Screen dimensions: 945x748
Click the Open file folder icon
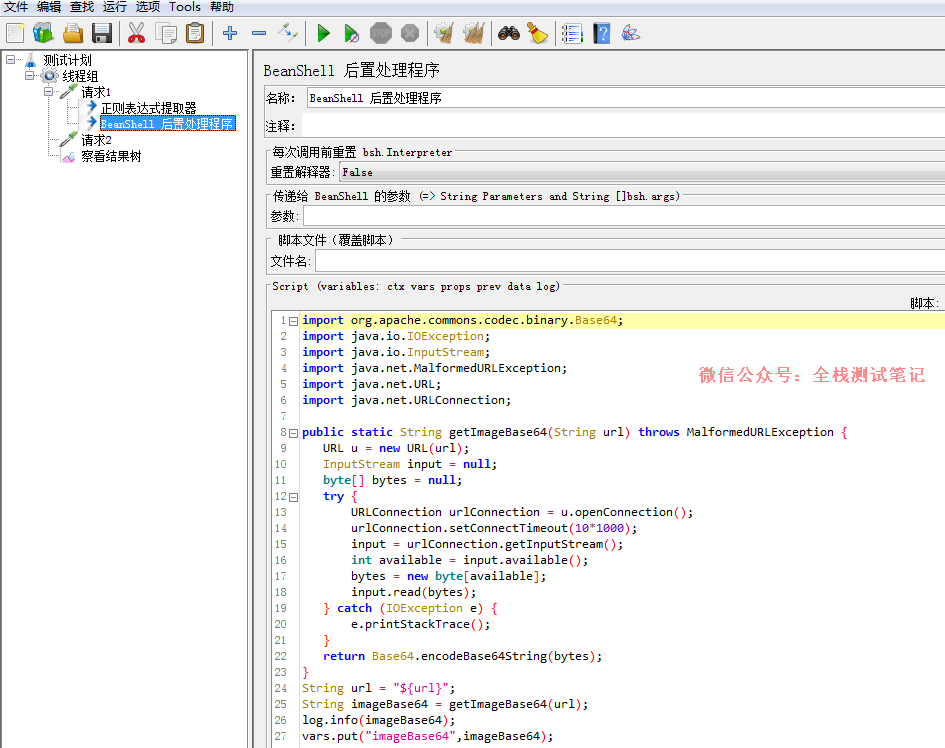pyautogui.click(x=73, y=33)
